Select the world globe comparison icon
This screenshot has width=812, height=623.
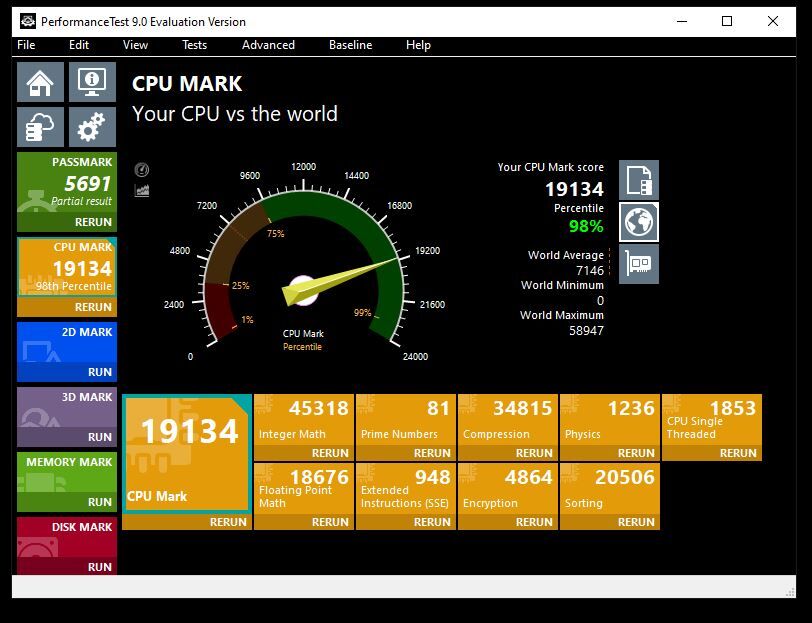[x=639, y=222]
